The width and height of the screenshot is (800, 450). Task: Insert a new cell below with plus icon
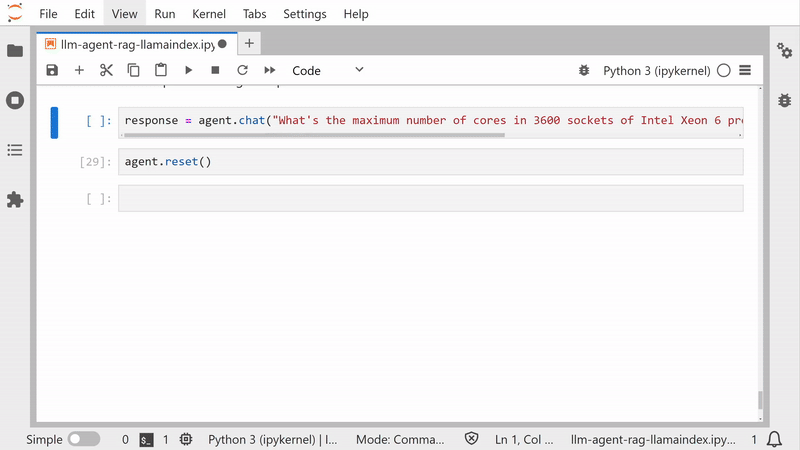point(79,70)
